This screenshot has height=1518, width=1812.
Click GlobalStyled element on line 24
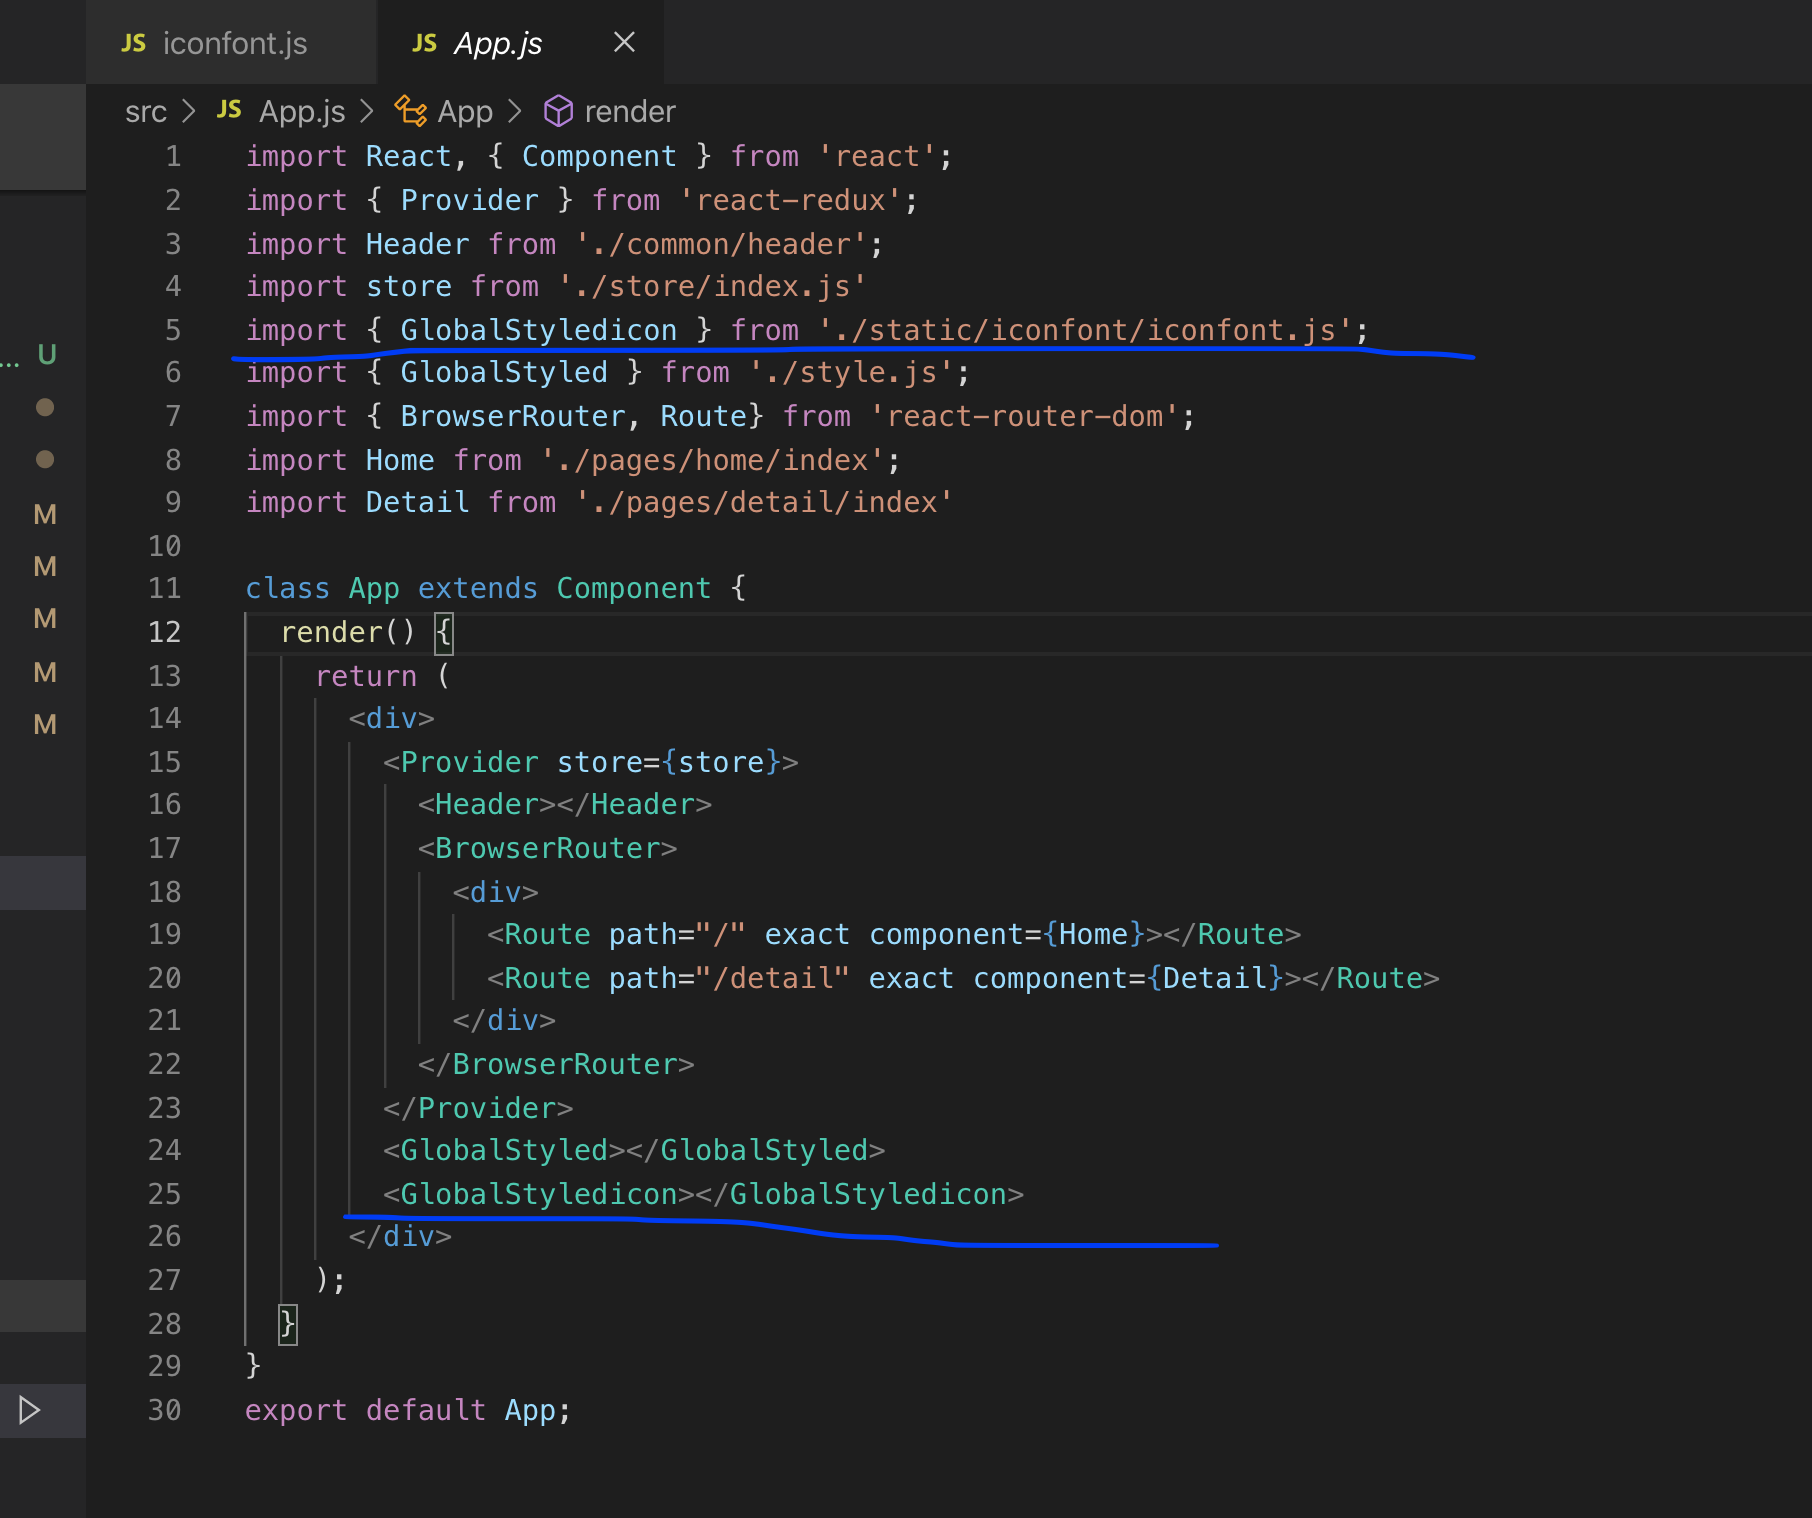click(x=635, y=1150)
